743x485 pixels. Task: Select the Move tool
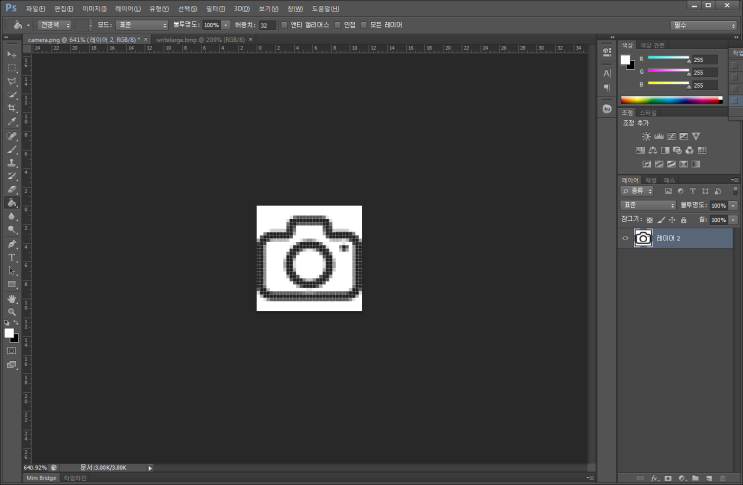pos(12,55)
